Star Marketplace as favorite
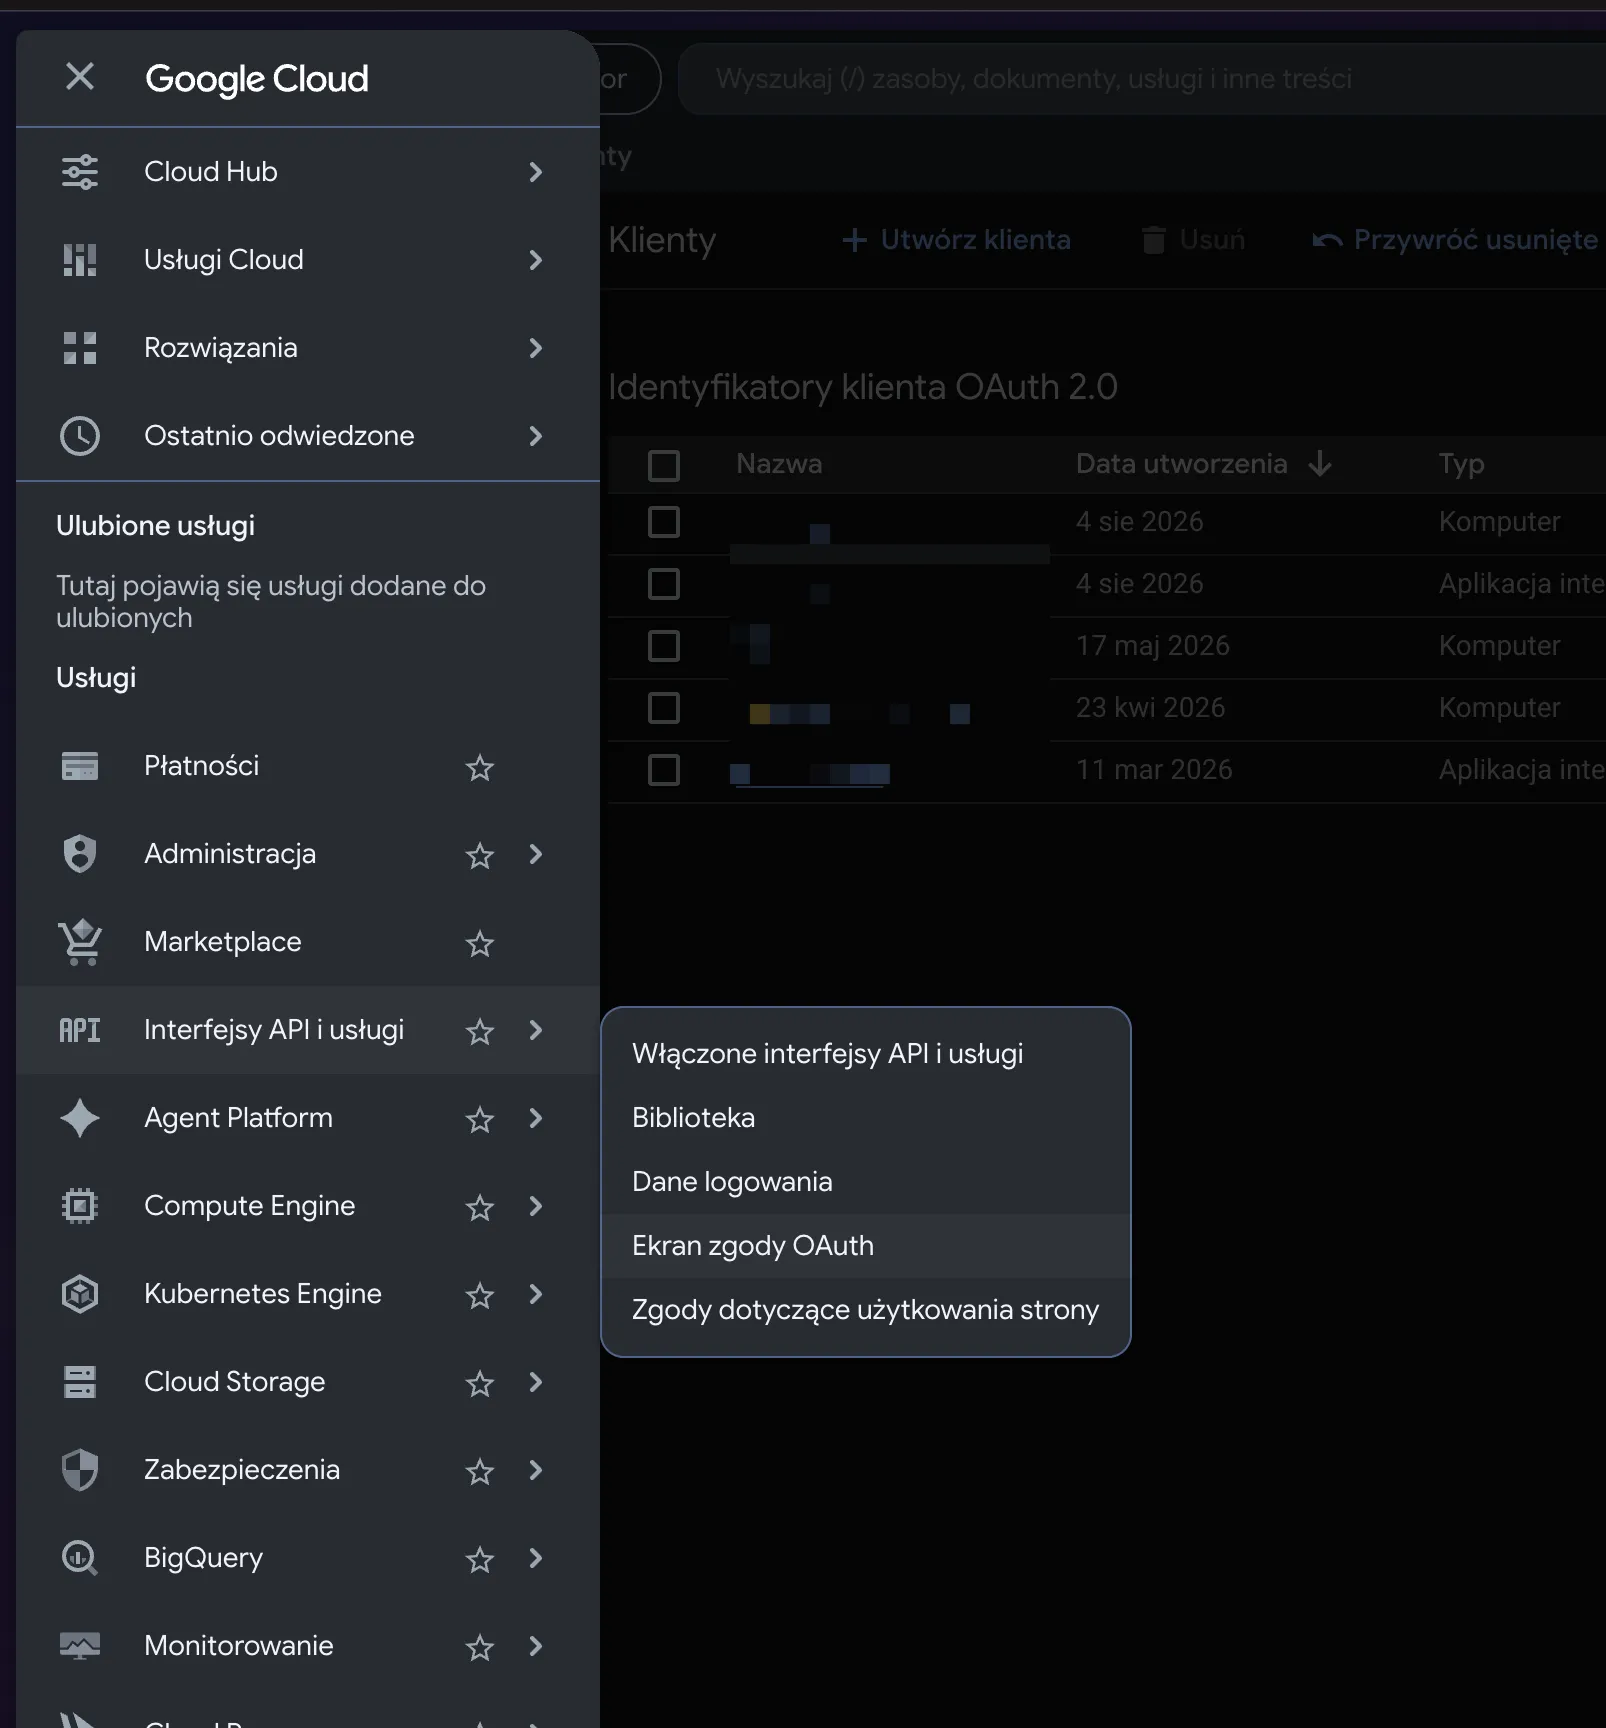 [x=480, y=943]
